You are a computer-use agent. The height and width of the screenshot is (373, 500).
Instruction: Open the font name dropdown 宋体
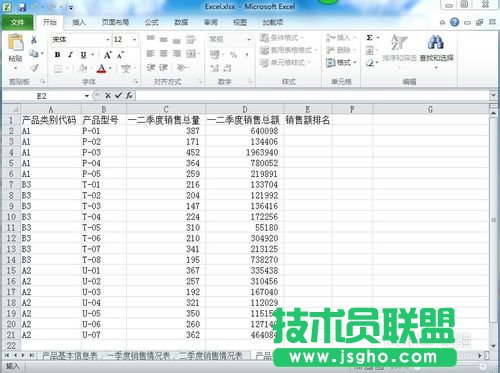pyautogui.click(x=108, y=40)
